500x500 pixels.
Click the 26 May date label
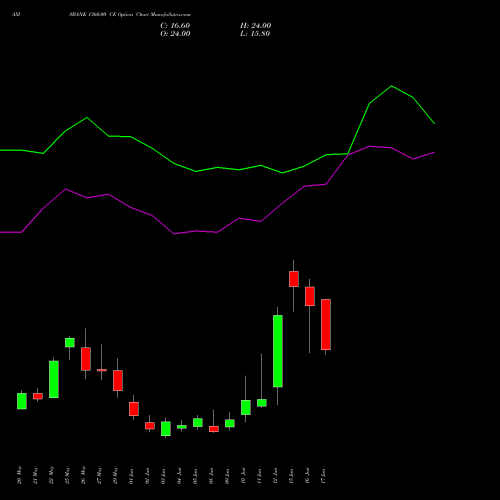pos(83,475)
